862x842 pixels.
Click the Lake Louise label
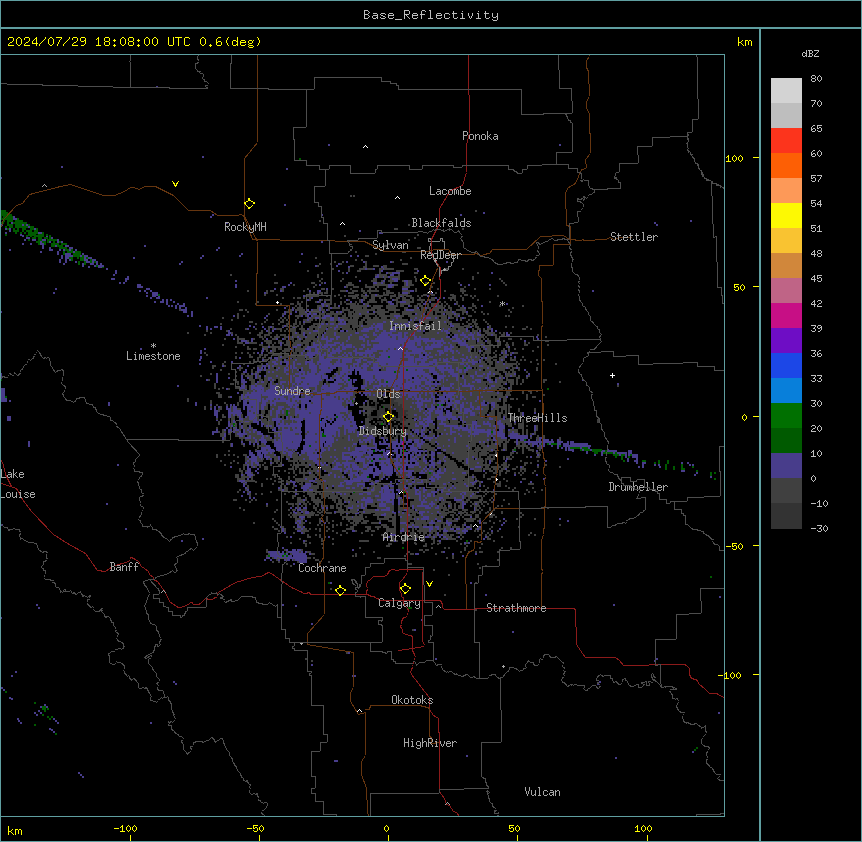pyautogui.click(x=18, y=484)
